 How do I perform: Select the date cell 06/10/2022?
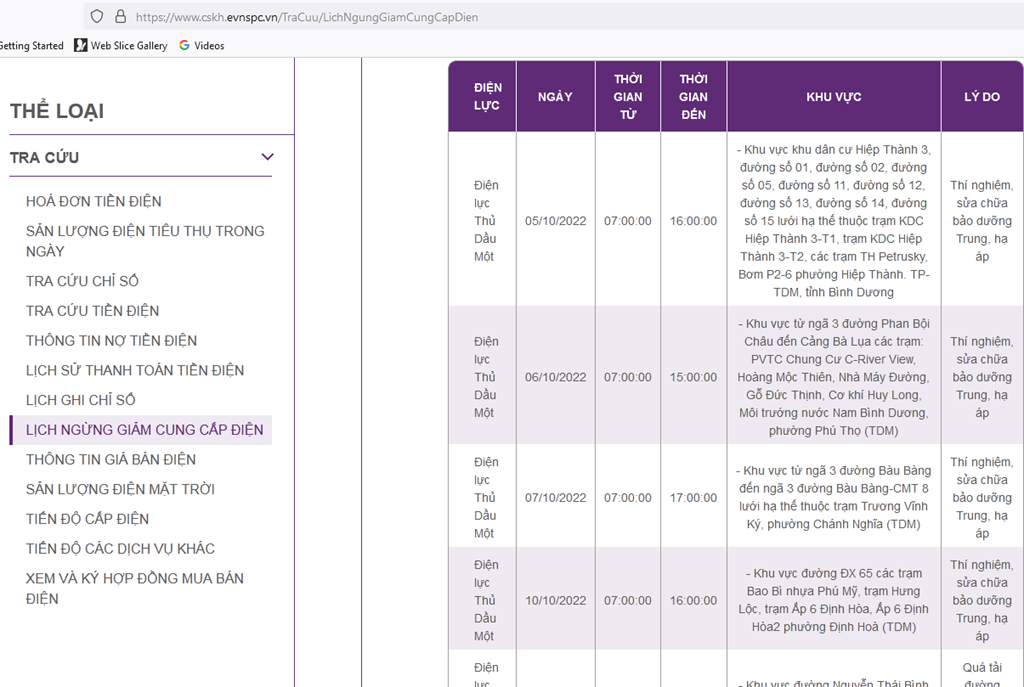pyautogui.click(x=556, y=377)
